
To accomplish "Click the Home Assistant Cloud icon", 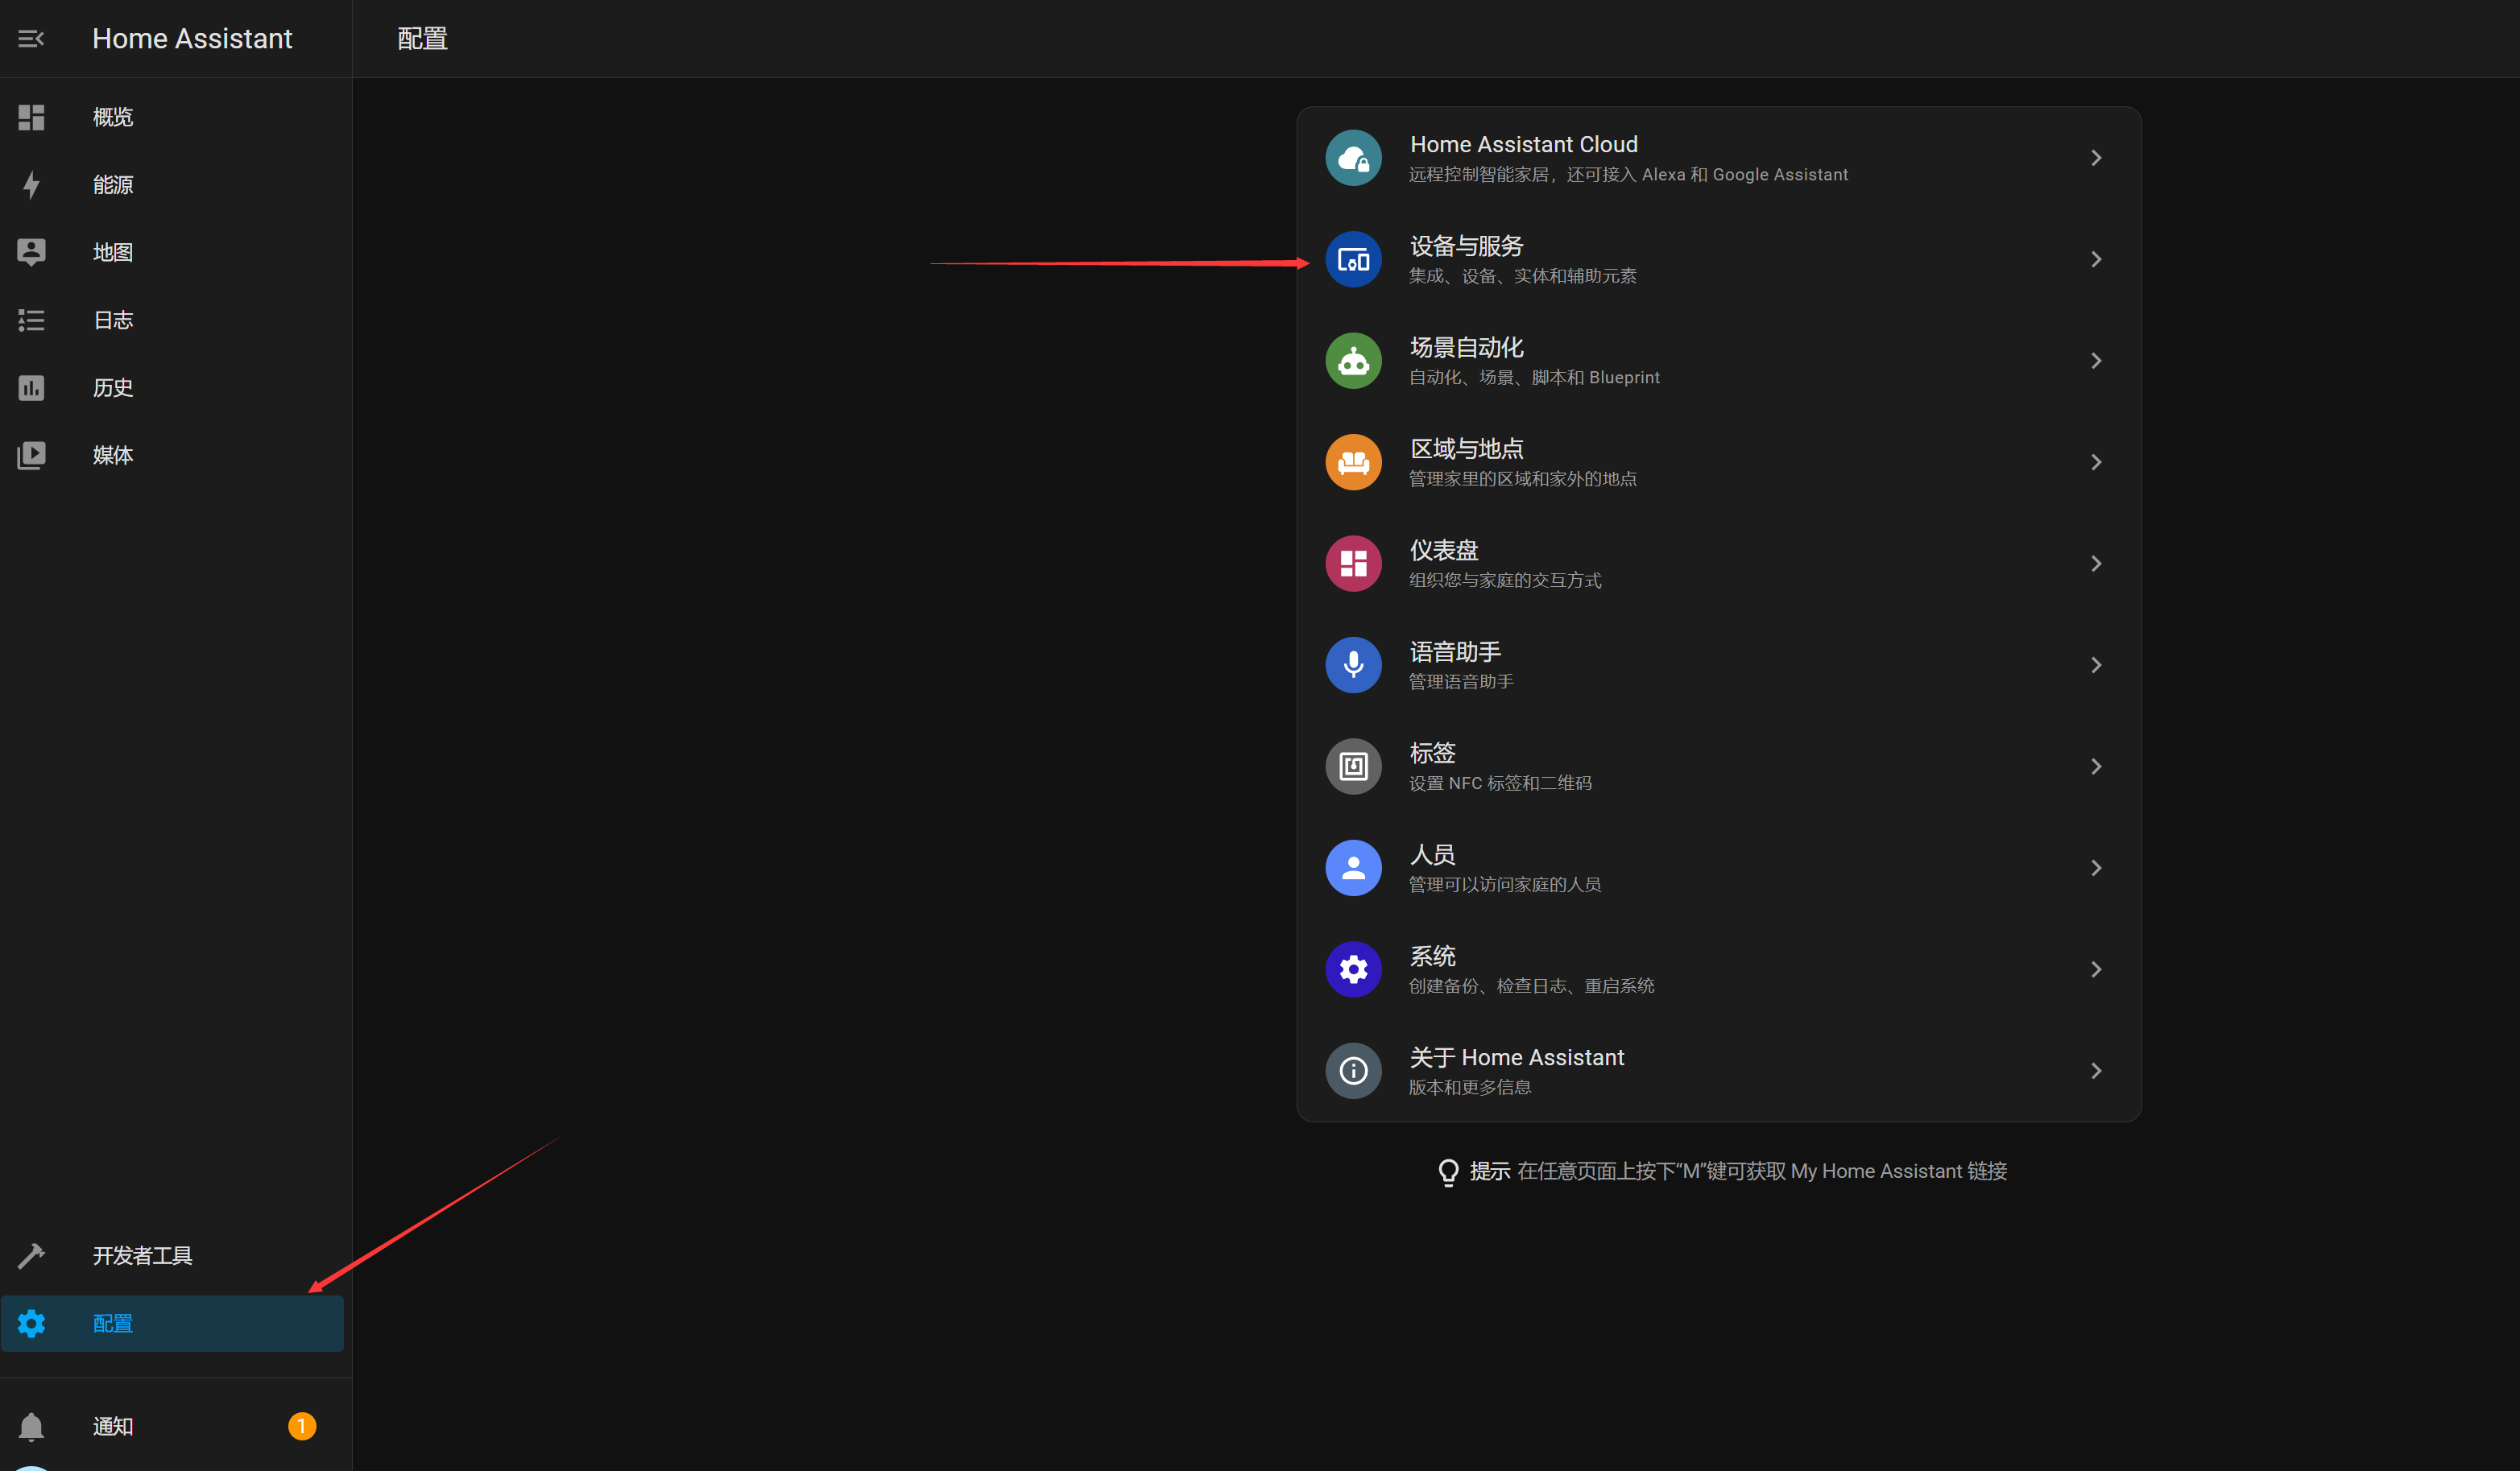I will point(1353,158).
